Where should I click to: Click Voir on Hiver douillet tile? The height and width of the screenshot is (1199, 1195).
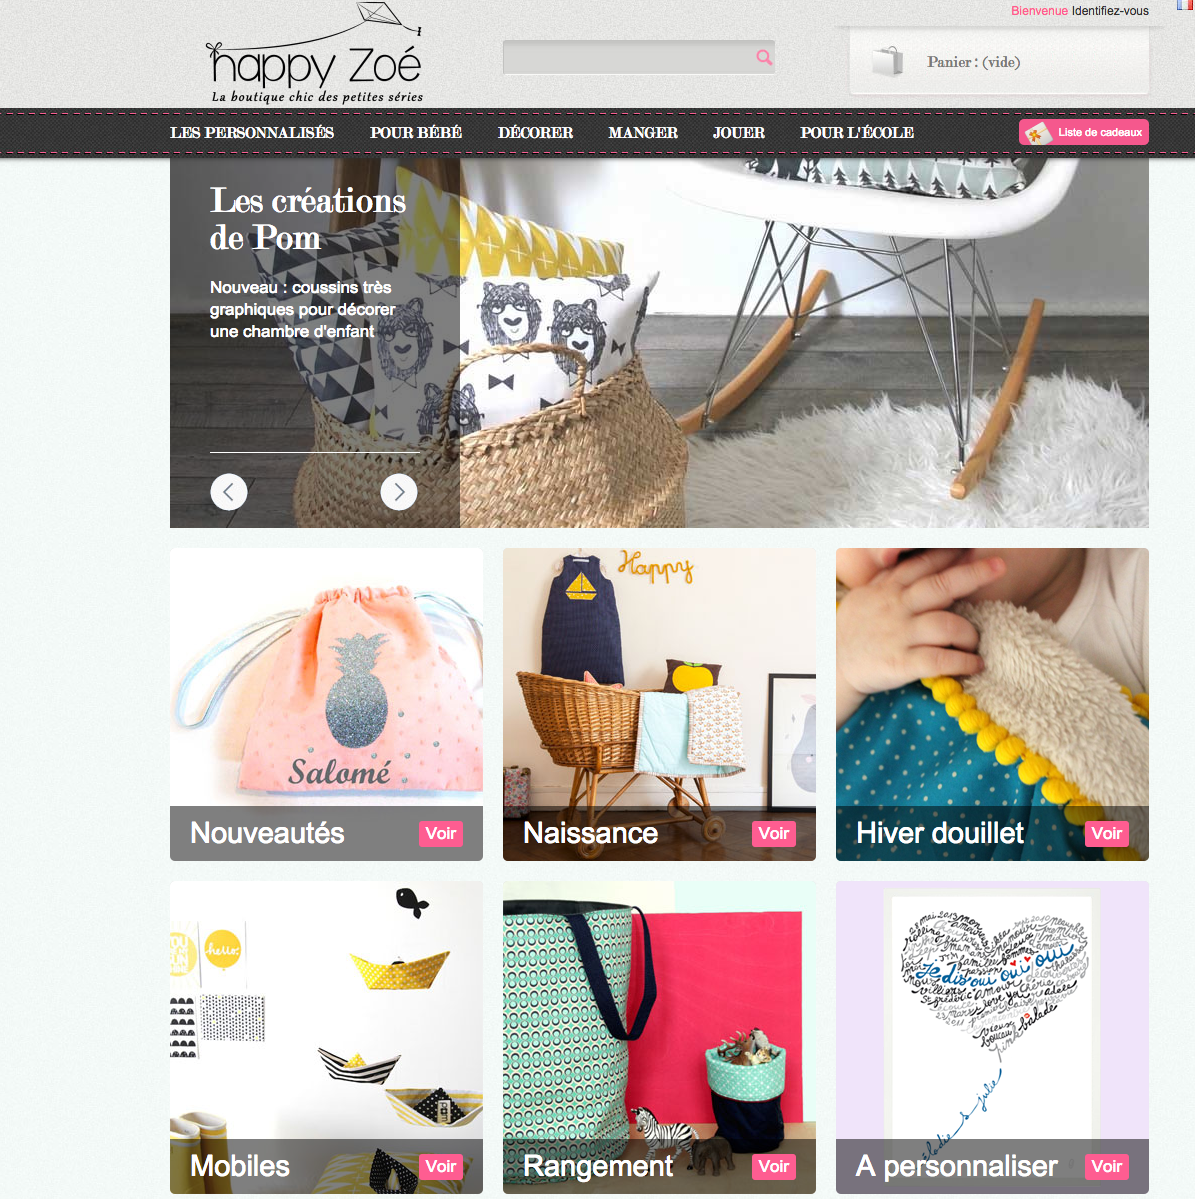1107,833
